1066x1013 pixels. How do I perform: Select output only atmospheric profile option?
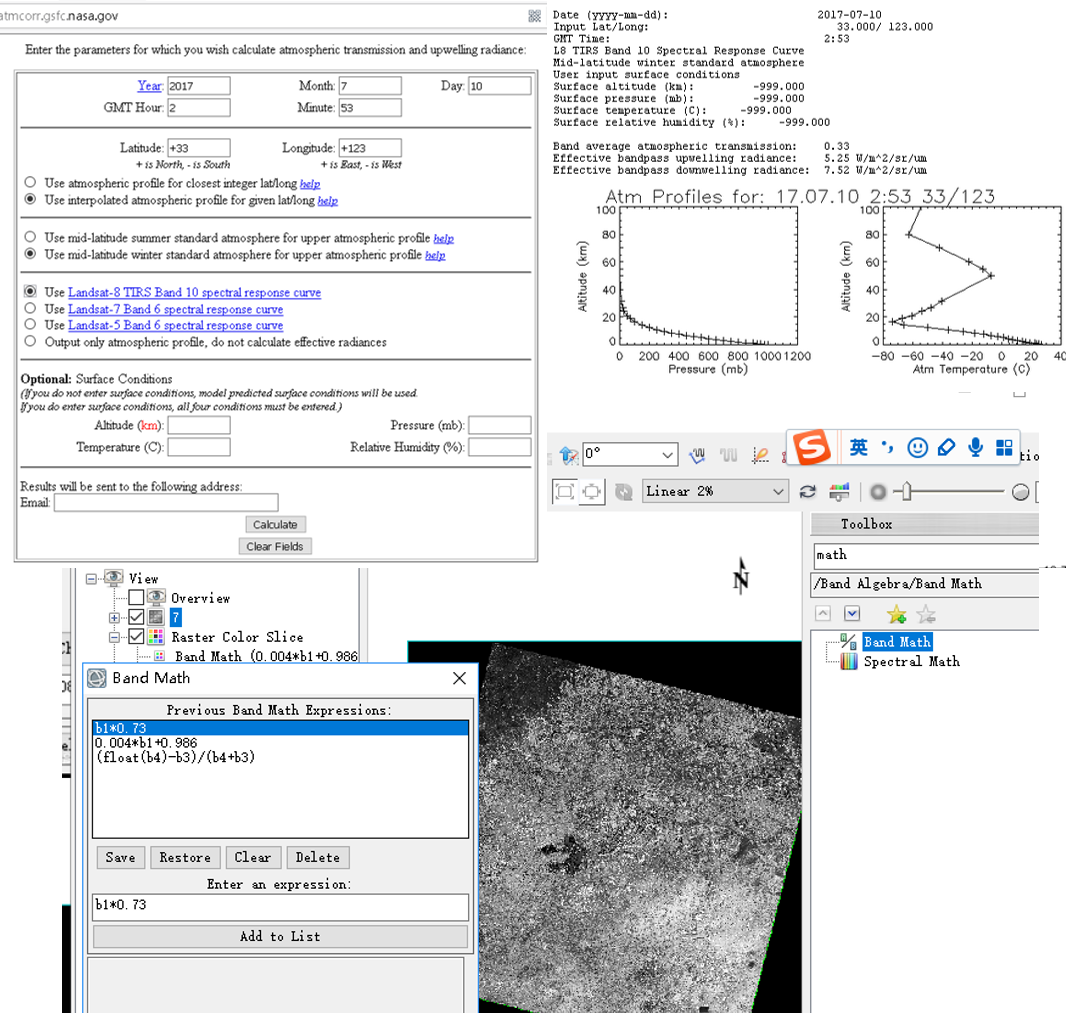[x=30, y=341]
